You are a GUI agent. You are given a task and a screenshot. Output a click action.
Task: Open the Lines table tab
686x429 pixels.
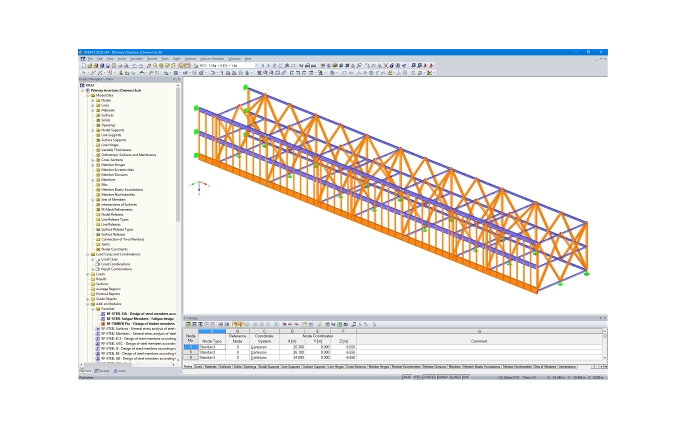[x=198, y=366]
